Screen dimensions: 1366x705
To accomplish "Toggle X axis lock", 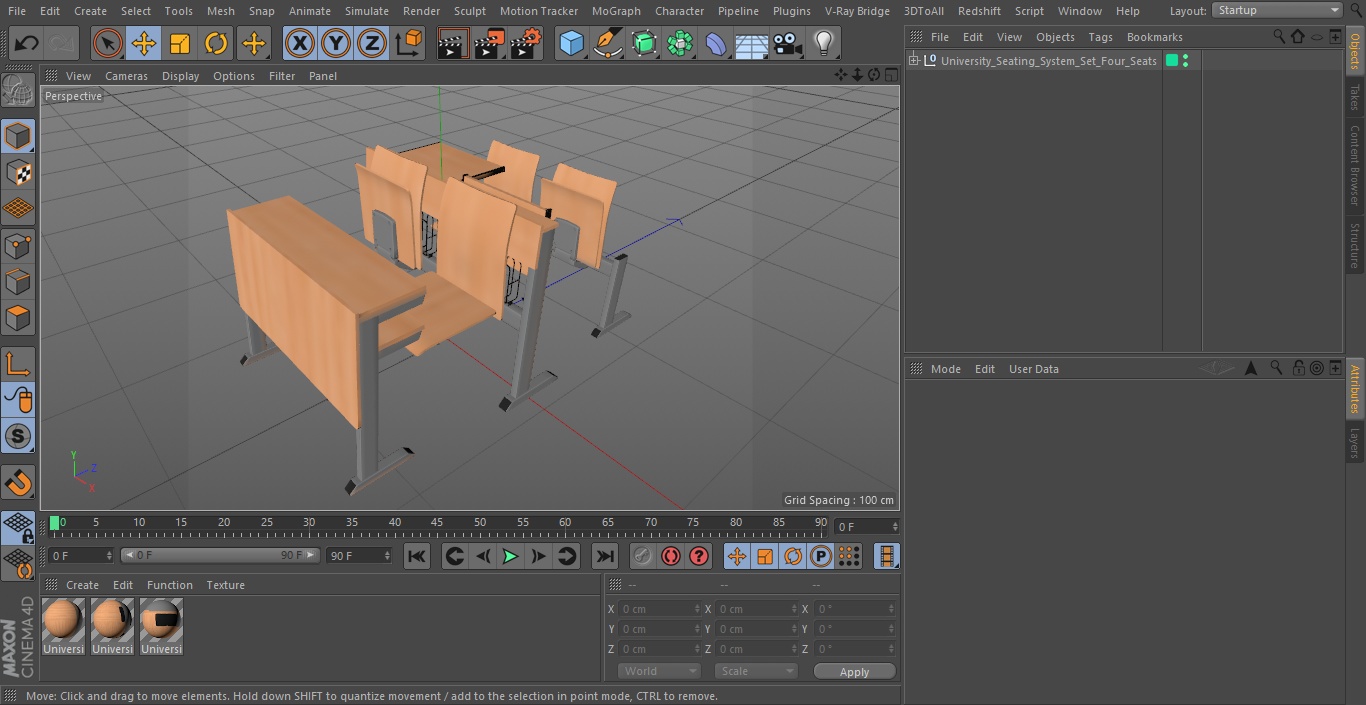I will 300,43.
